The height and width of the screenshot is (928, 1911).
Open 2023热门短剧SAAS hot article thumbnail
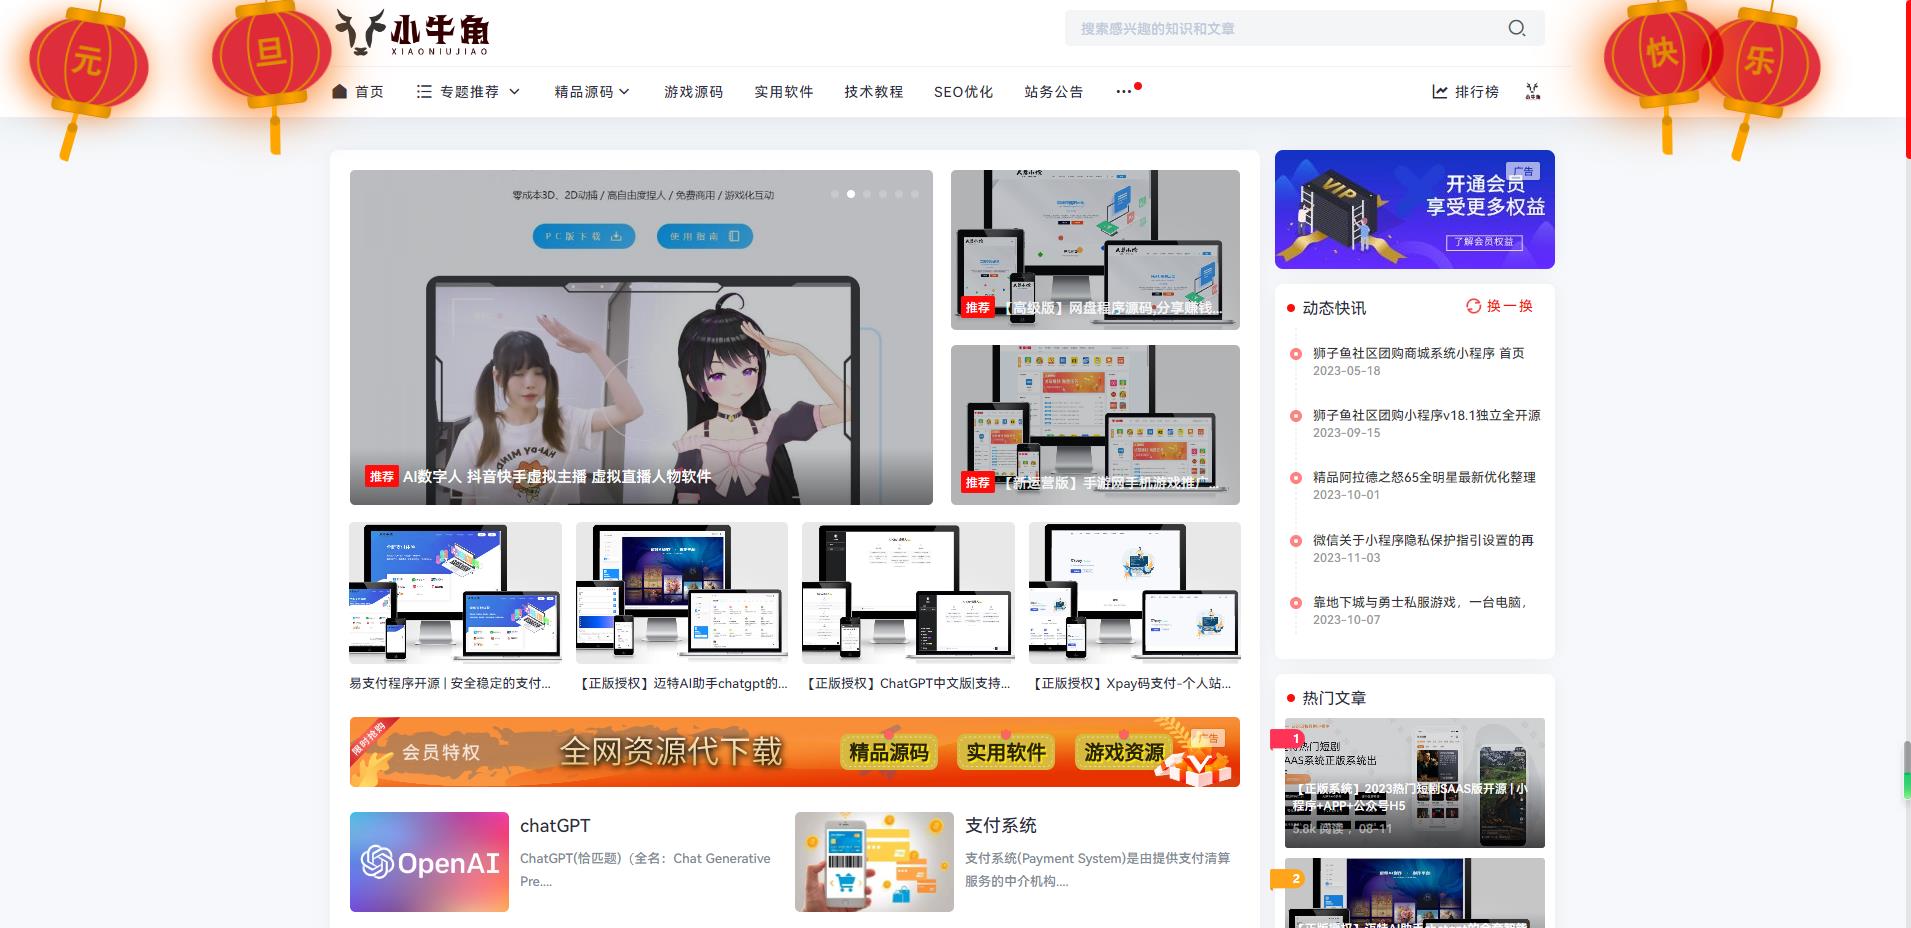[x=1414, y=783]
